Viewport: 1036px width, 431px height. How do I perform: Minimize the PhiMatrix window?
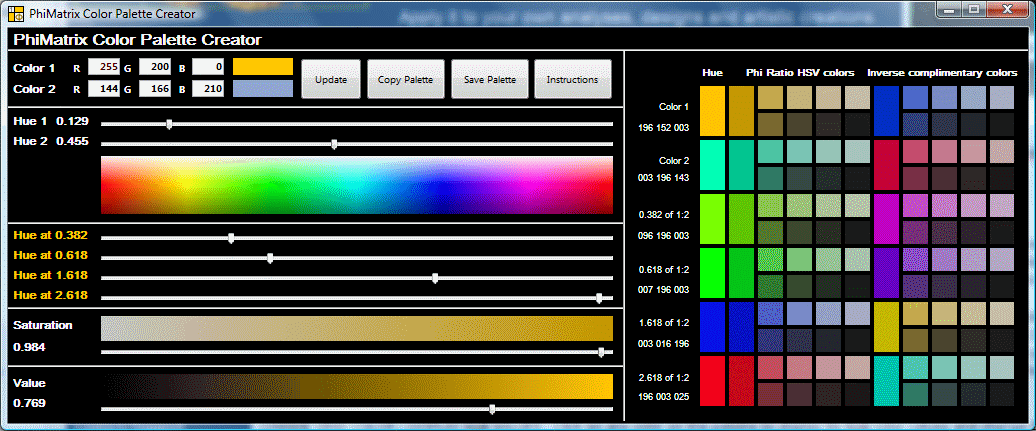click(x=950, y=9)
